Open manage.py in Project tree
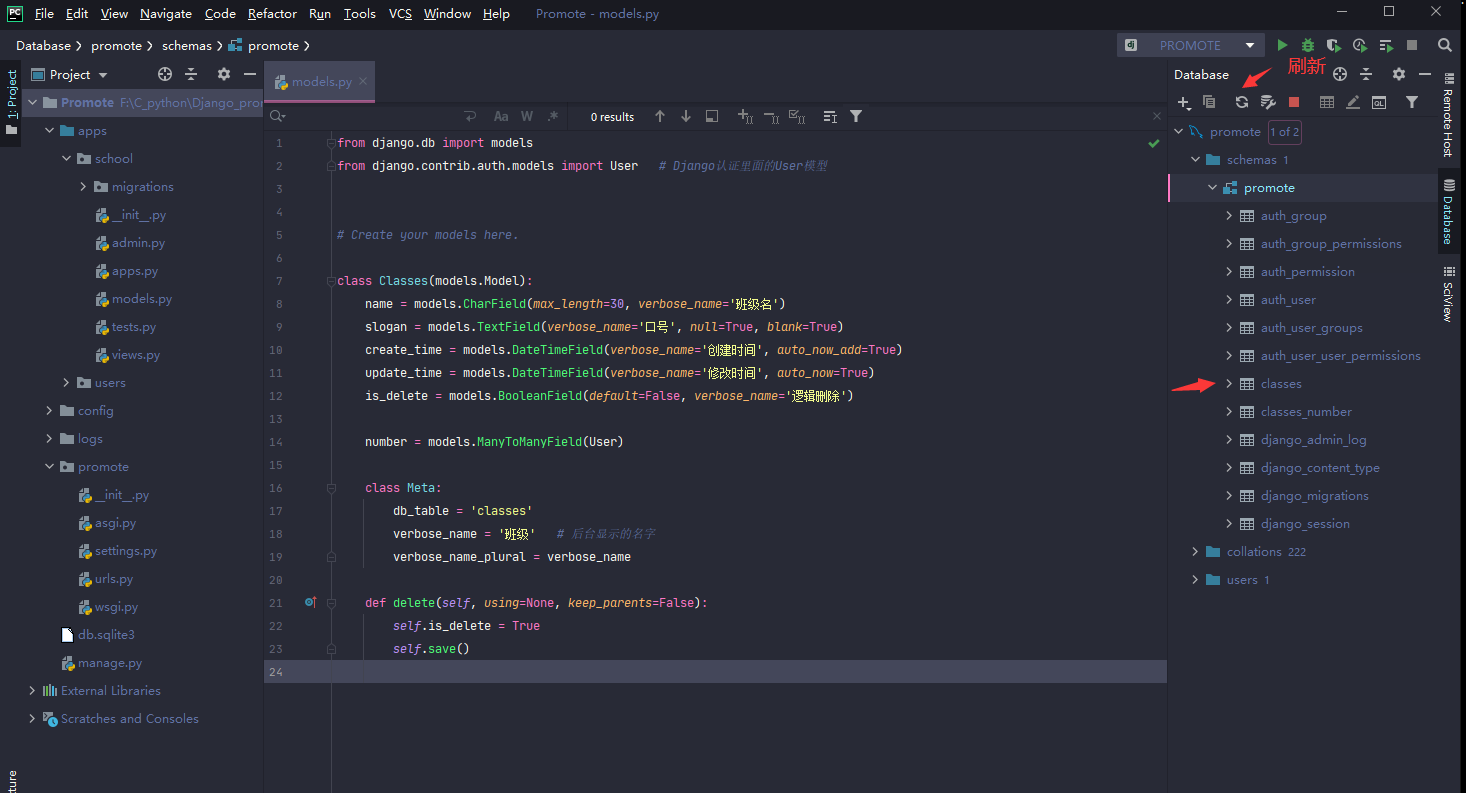This screenshot has width=1466, height=793. coord(110,663)
